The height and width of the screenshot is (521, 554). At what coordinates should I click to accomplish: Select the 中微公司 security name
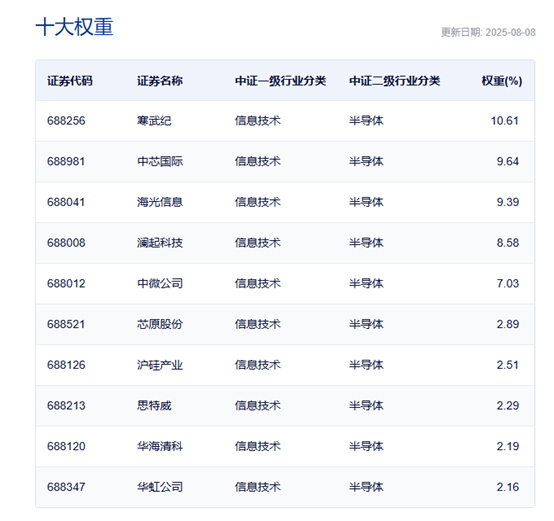point(160,283)
